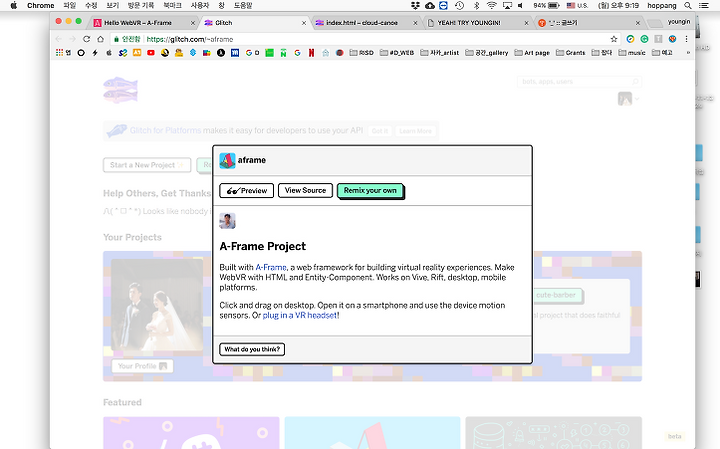Open the lightning bolt bookmark icon

[x=95, y=53]
